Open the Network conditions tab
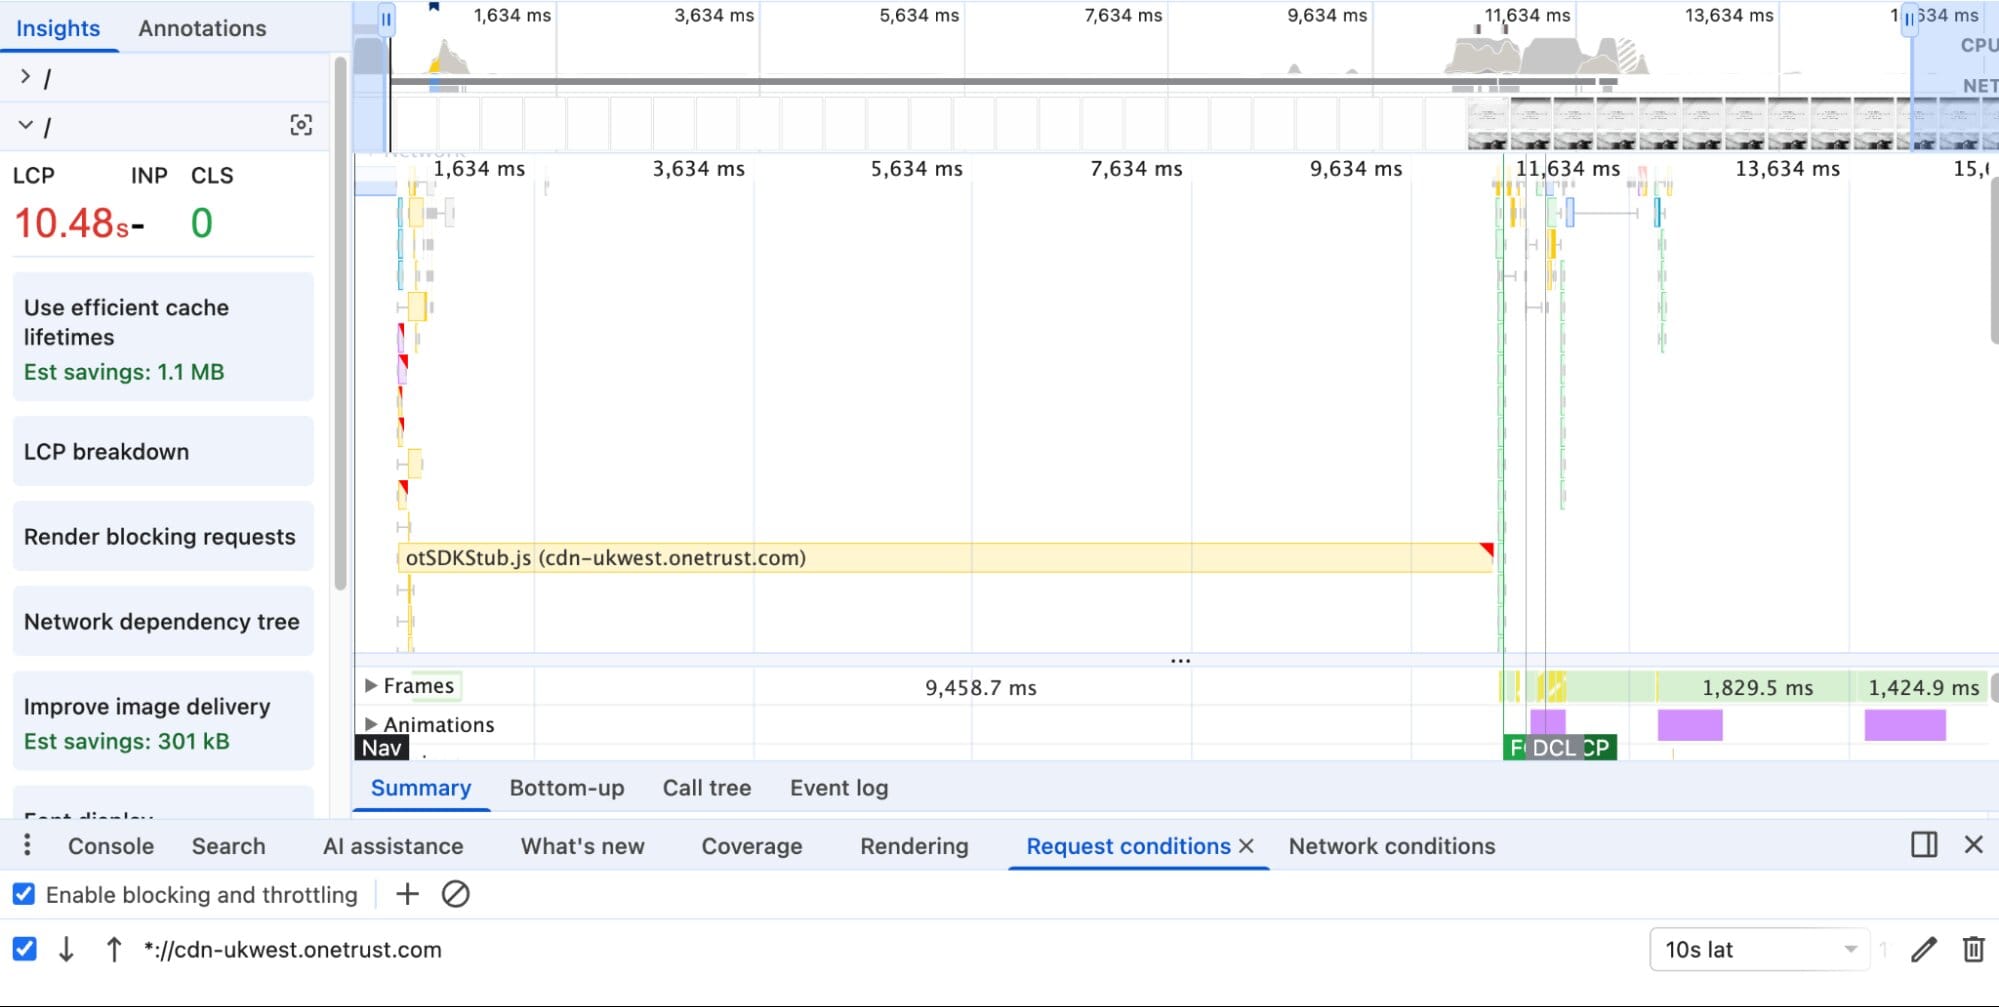Screen dimensions: 1999x1007 (1391, 846)
